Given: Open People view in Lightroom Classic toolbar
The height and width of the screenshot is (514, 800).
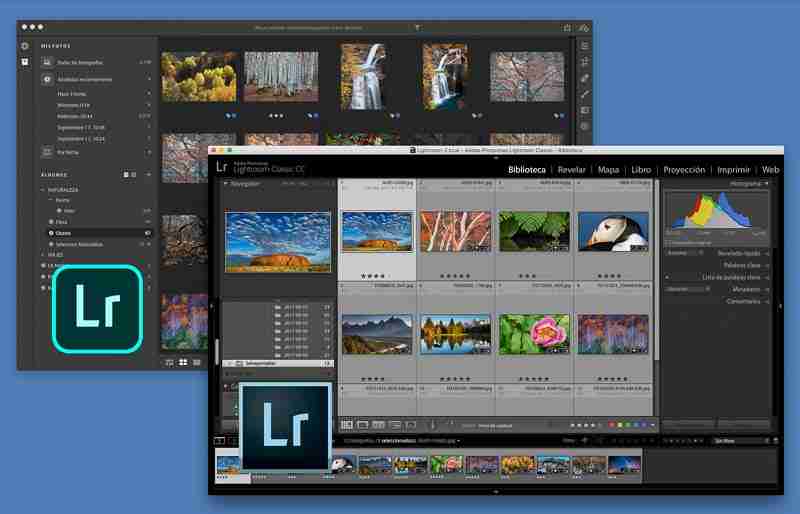Looking at the screenshot, I should [x=411, y=425].
